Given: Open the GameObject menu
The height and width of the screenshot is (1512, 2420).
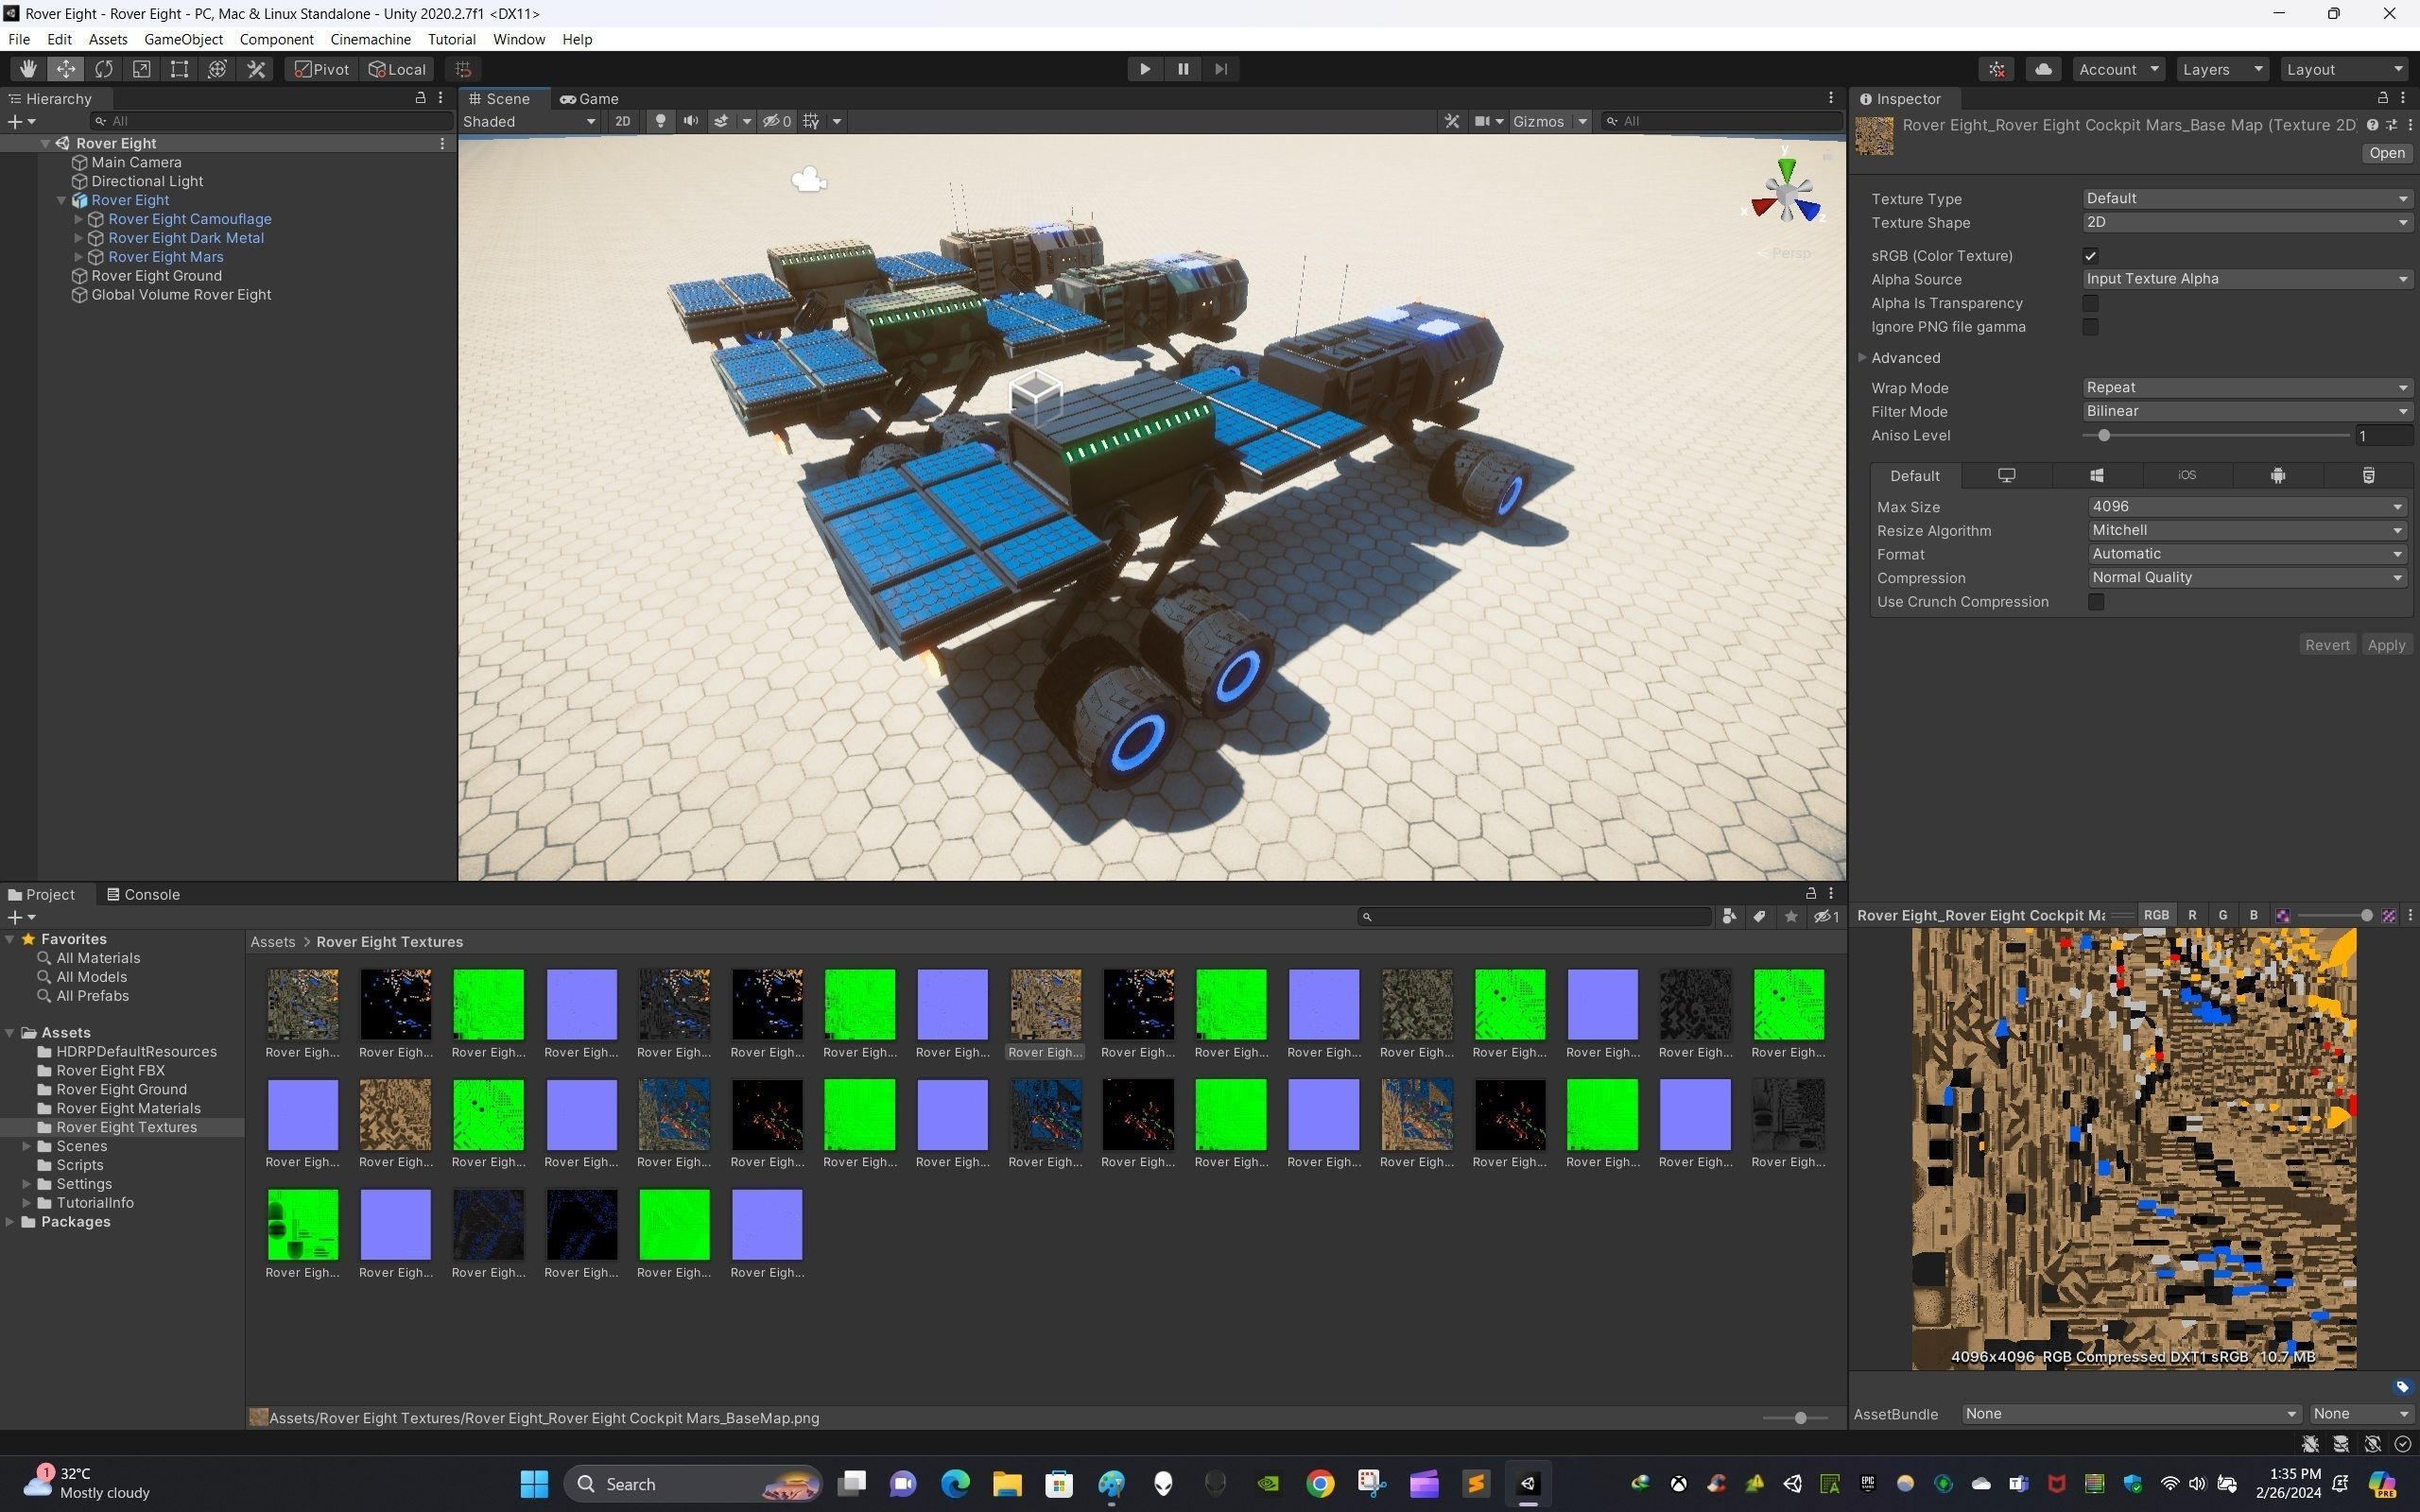Looking at the screenshot, I should pos(183,39).
